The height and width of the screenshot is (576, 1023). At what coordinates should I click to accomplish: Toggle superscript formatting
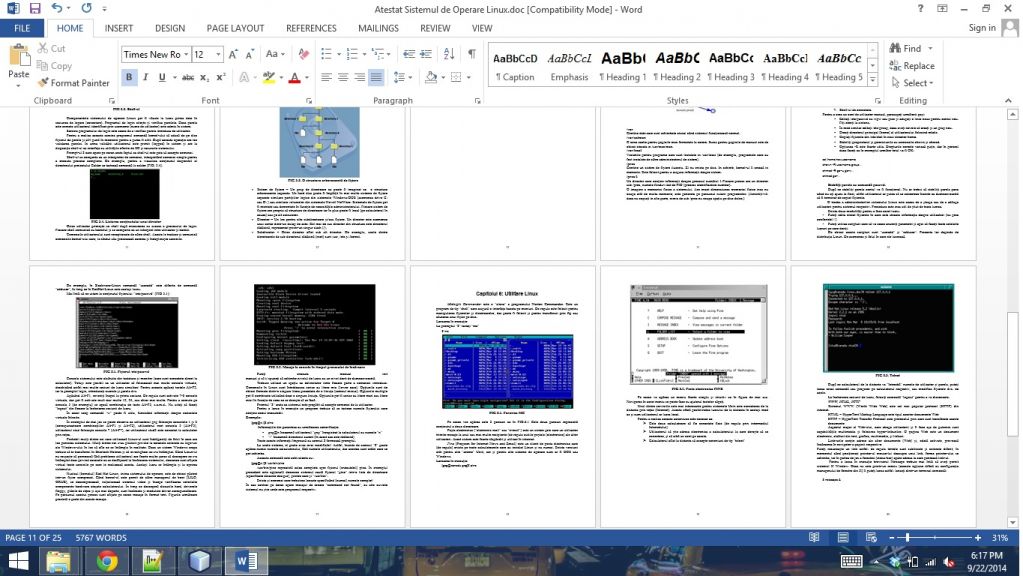tap(221, 77)
